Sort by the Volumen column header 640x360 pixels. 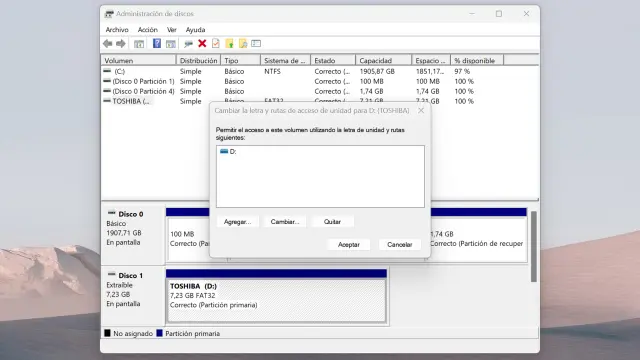pyautogui.click(x=138, y=60)
